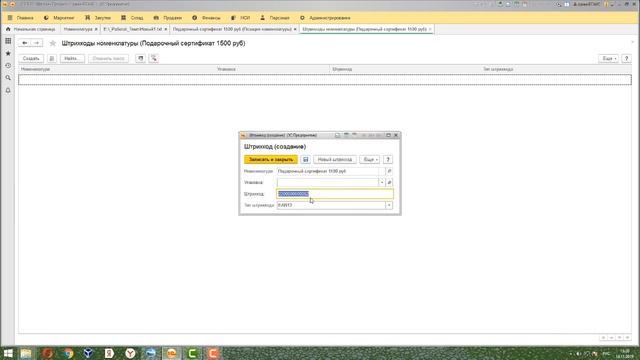
Task: Open the sections grid icon in sidebar
Action: 8,41
